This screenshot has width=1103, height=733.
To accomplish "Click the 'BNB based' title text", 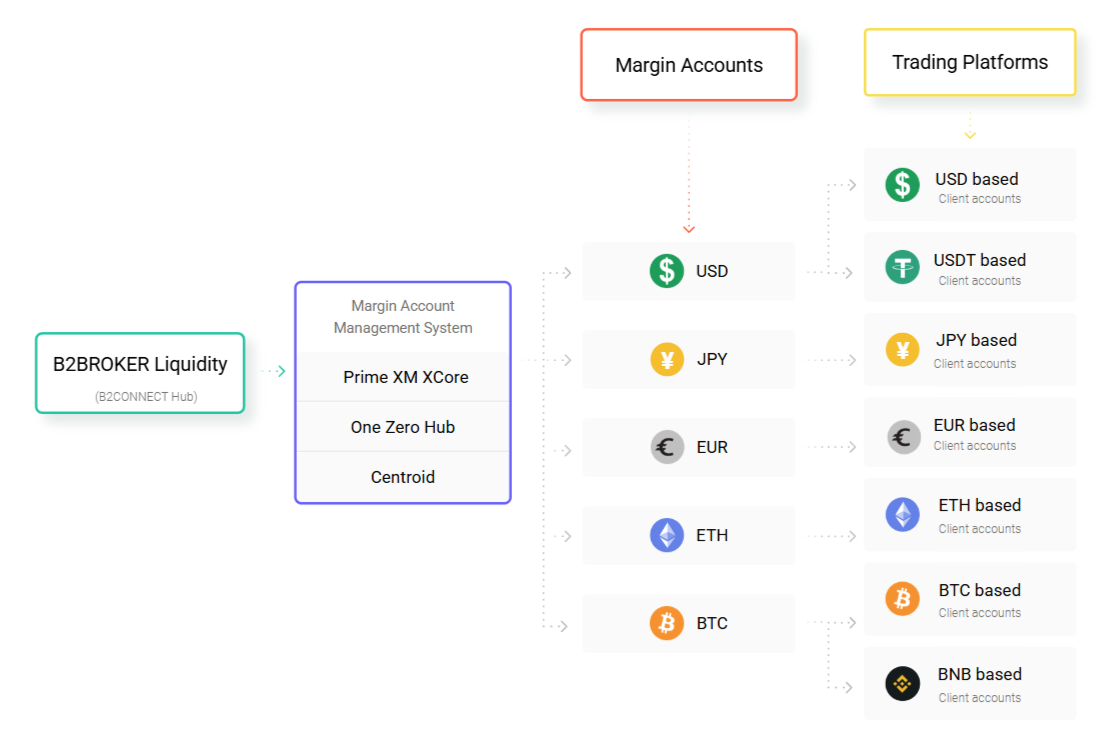I will coord(980,675).
